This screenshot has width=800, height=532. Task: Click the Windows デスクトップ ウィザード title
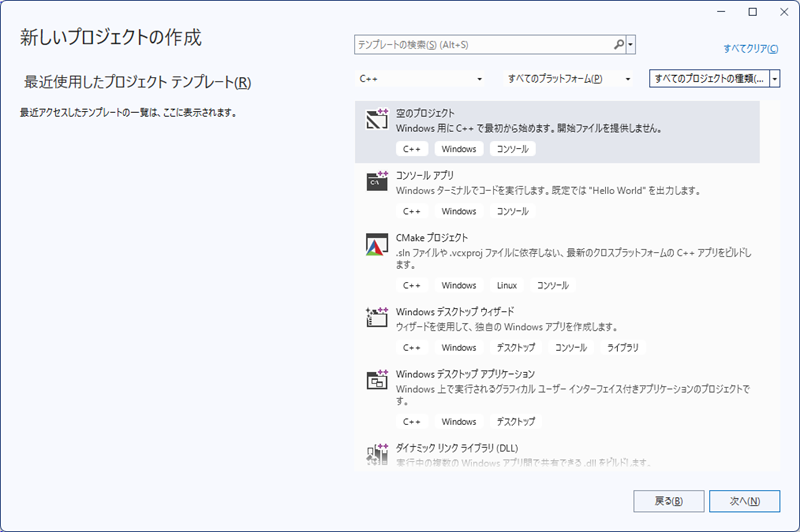pos(455,312)
